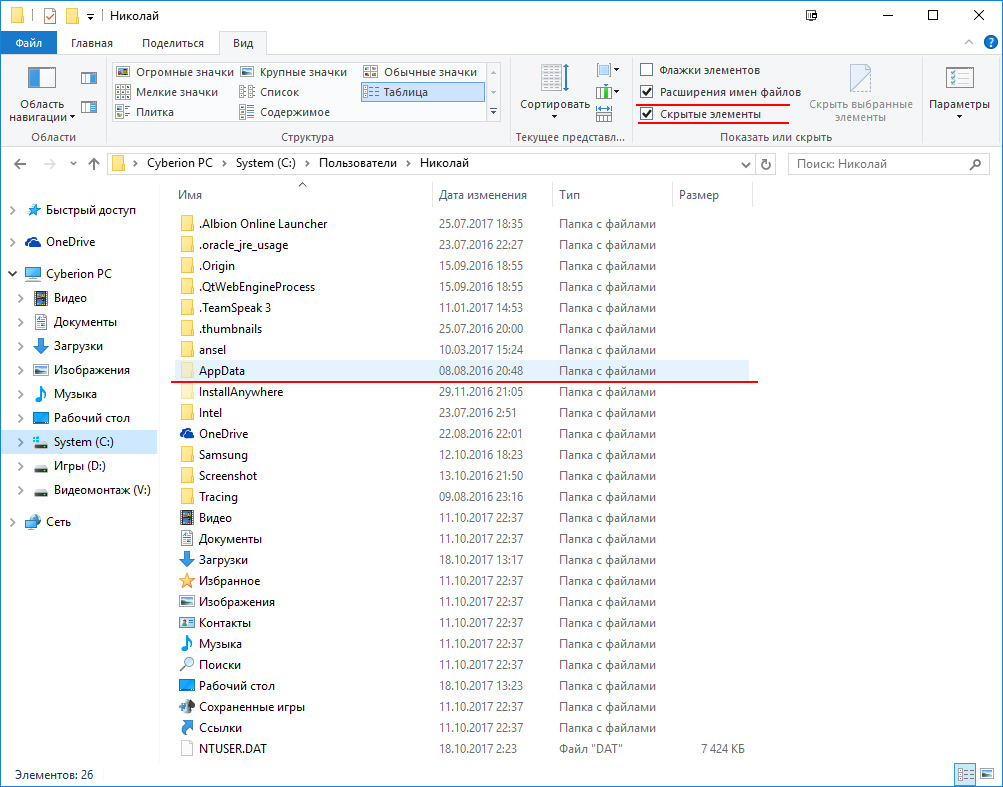Go up one level with up arrow

[x=94, y=164]
